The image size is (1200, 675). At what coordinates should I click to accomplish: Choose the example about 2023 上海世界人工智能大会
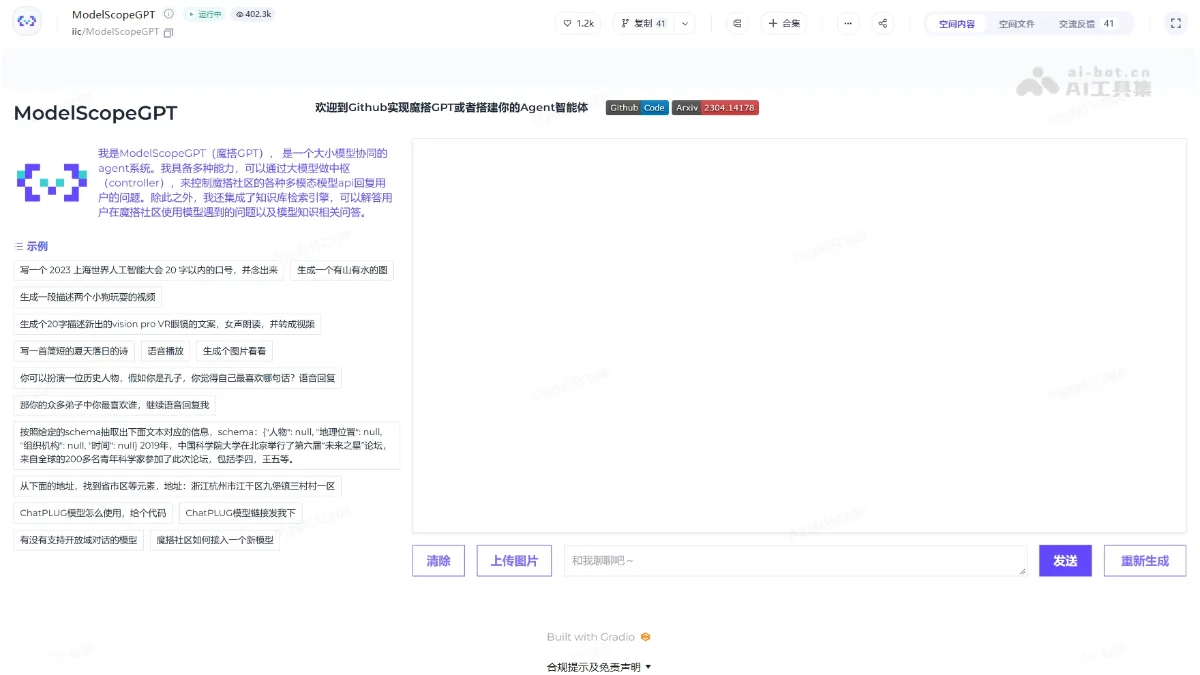pos(149,270)
